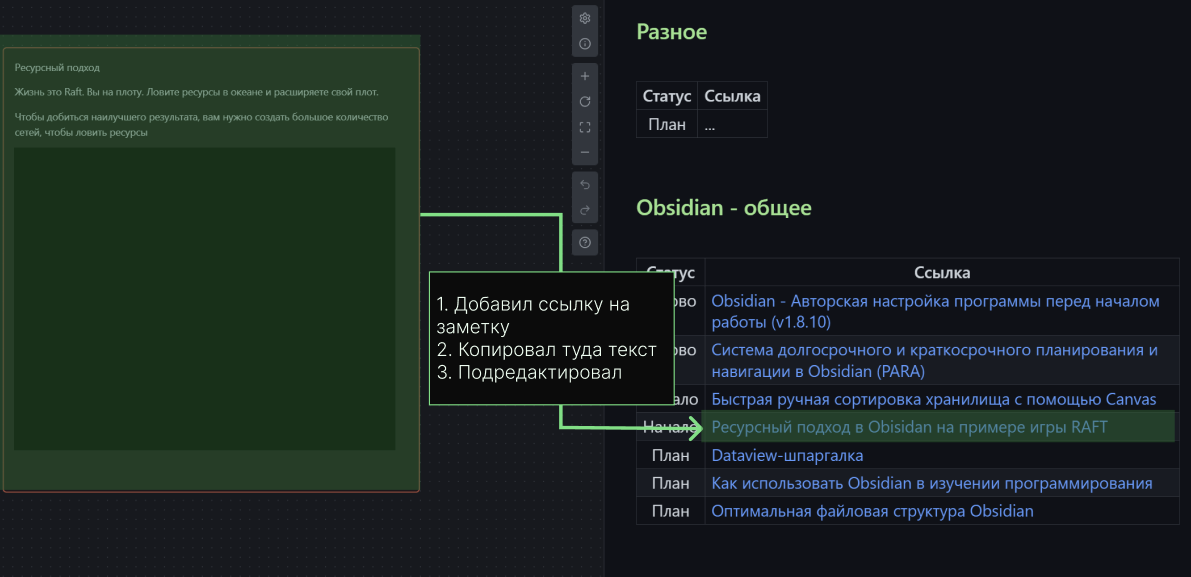Open canvas help question mark icon
The width and height of the screenshot is (1191, 577).
(x=585, y=242)
